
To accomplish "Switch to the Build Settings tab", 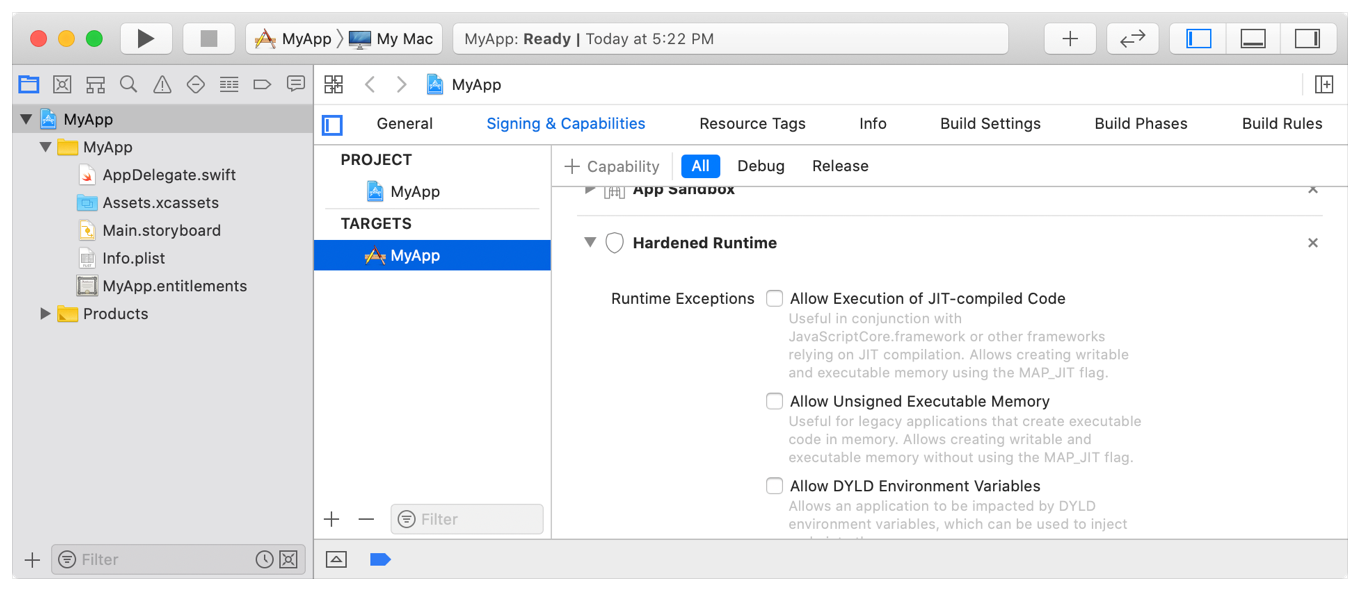I will 990,124.
